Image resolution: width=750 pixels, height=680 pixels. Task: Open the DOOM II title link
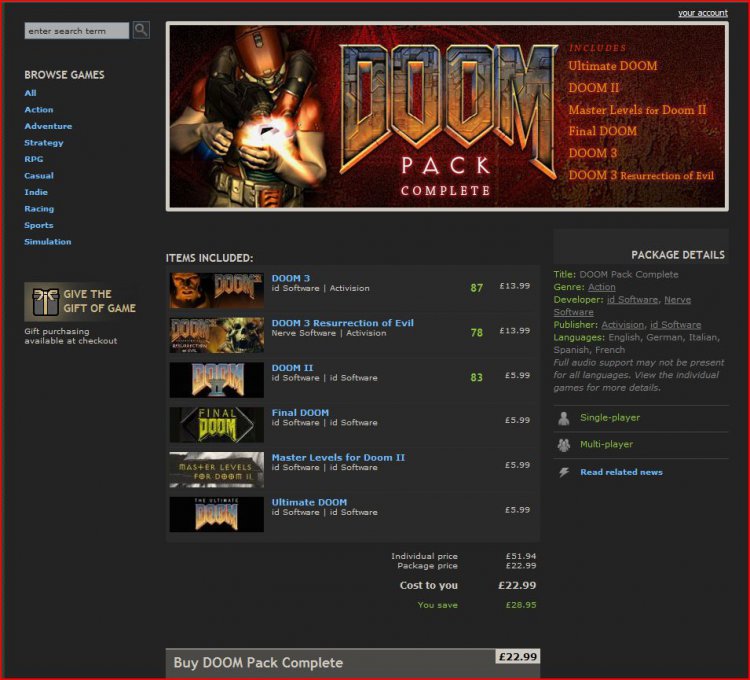pyautogui.click(x=292, y=368)
